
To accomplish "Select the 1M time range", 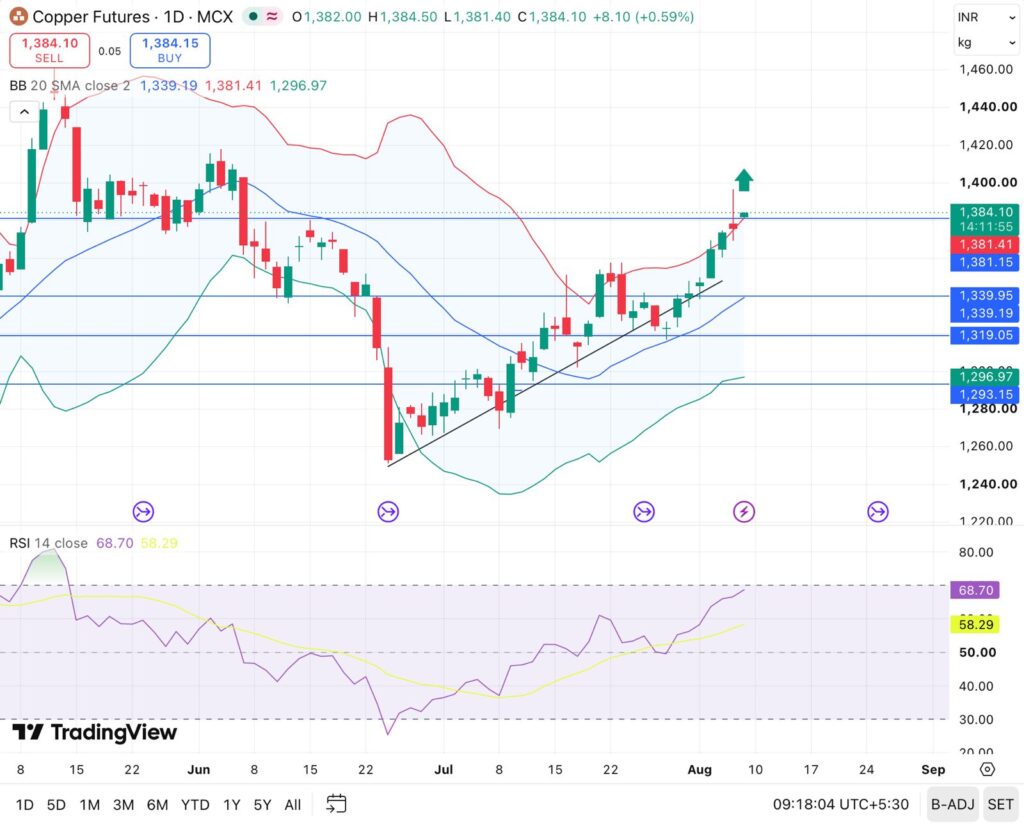I will (89, 804).
